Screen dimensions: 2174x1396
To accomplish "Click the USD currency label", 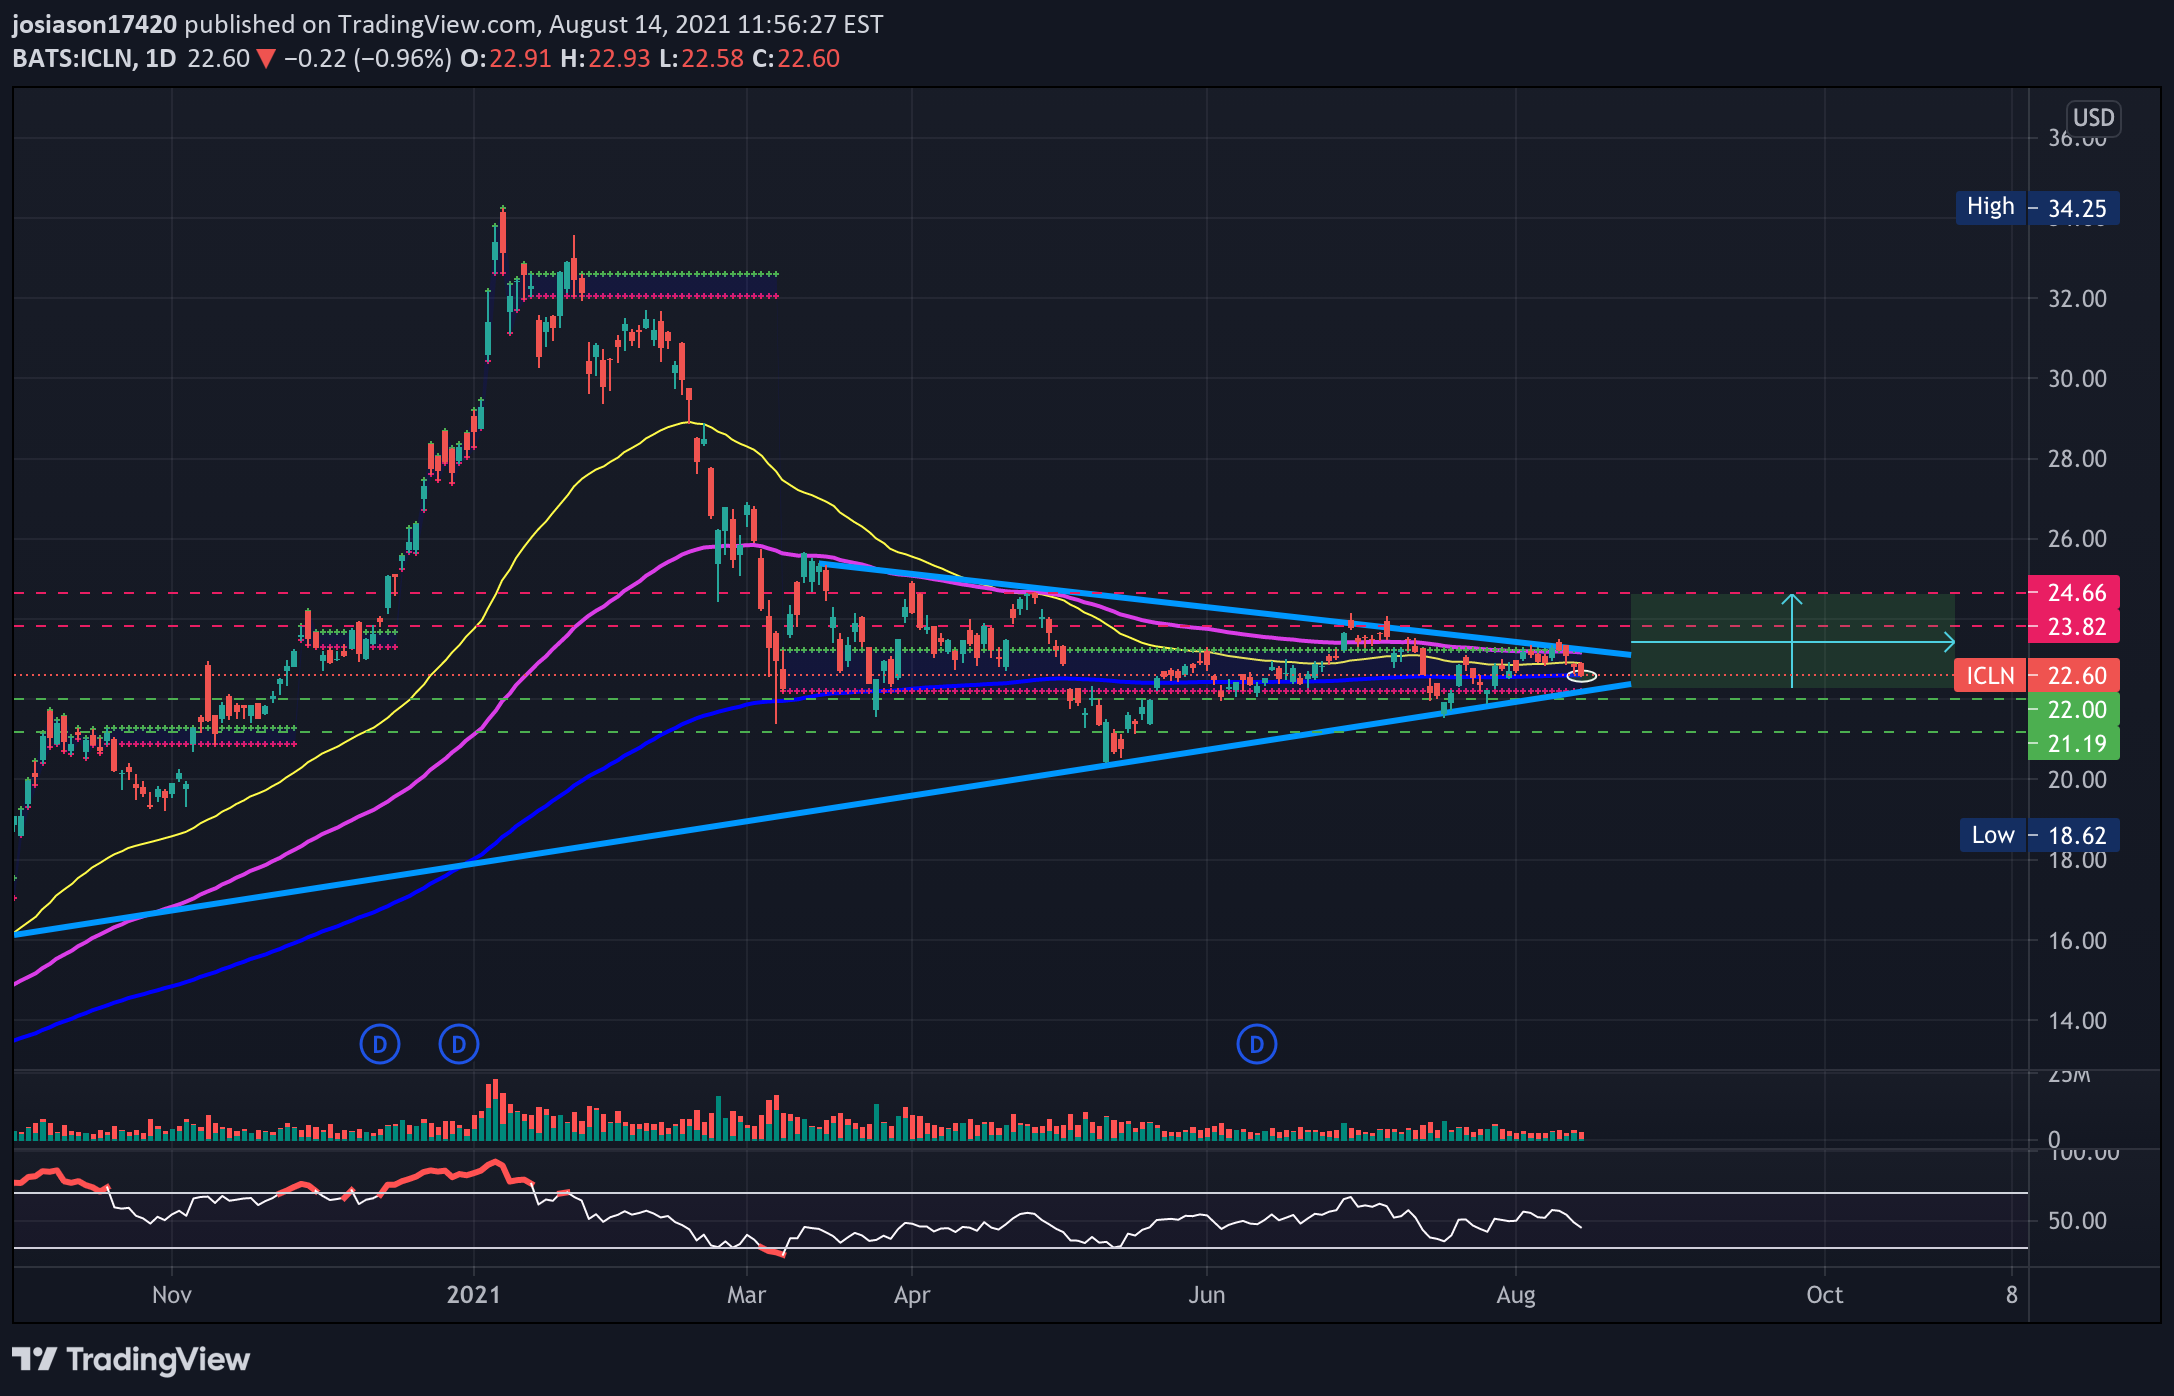I will coord(2093,118).
